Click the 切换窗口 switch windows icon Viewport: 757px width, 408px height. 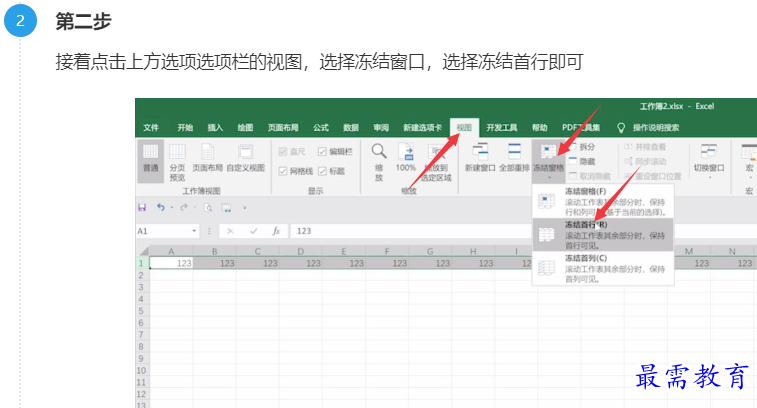(x=709, y=151)
